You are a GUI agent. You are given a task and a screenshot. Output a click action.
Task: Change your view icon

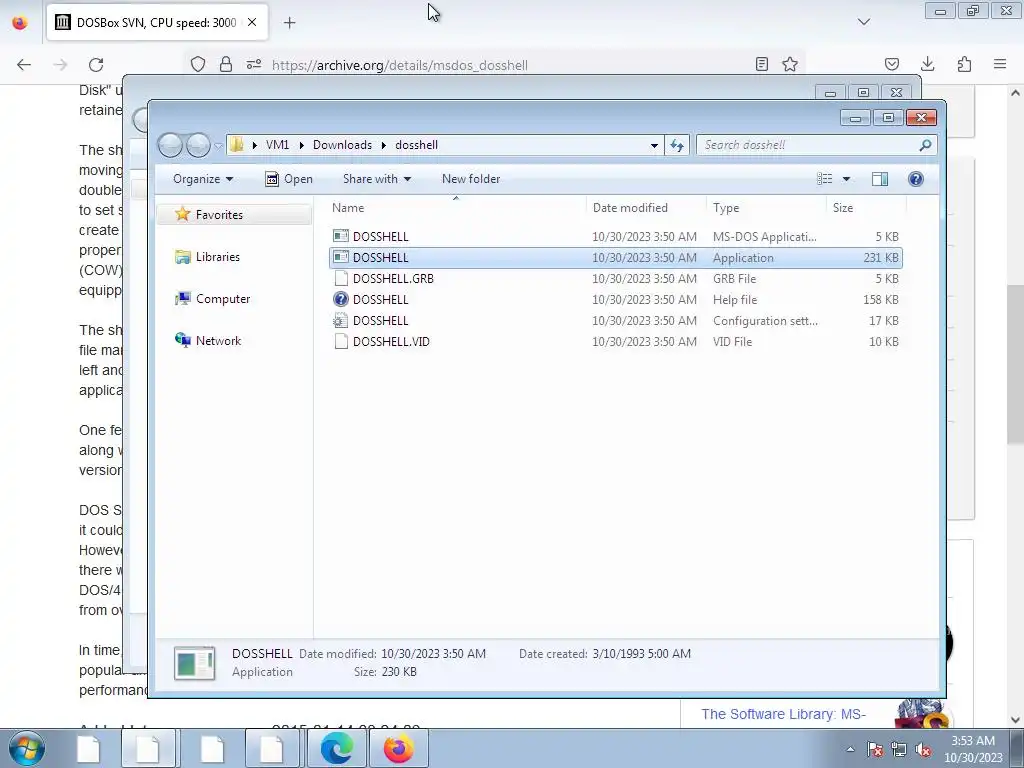click(825, 179)
